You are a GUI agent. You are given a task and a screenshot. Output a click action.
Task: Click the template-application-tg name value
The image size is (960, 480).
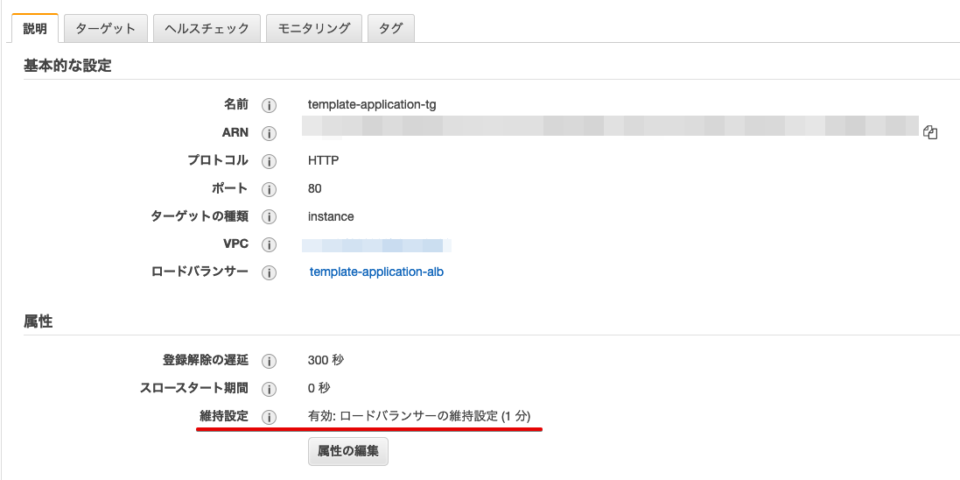click(372, 105)
